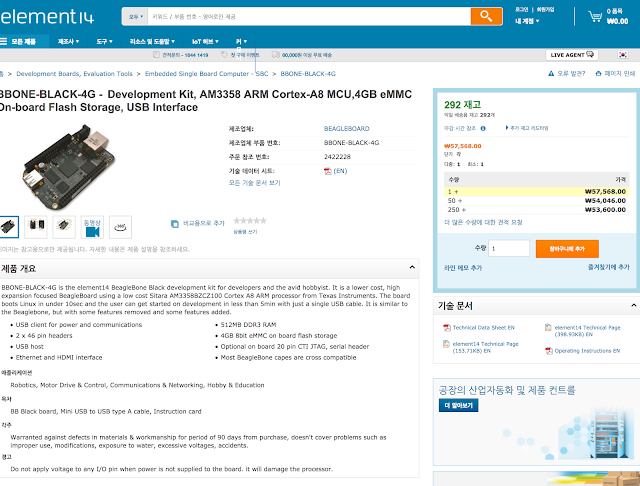This screenshot has height=486, width=640.
Task: Open the hamburger all-products menu
Action: (x=3, y=41)
